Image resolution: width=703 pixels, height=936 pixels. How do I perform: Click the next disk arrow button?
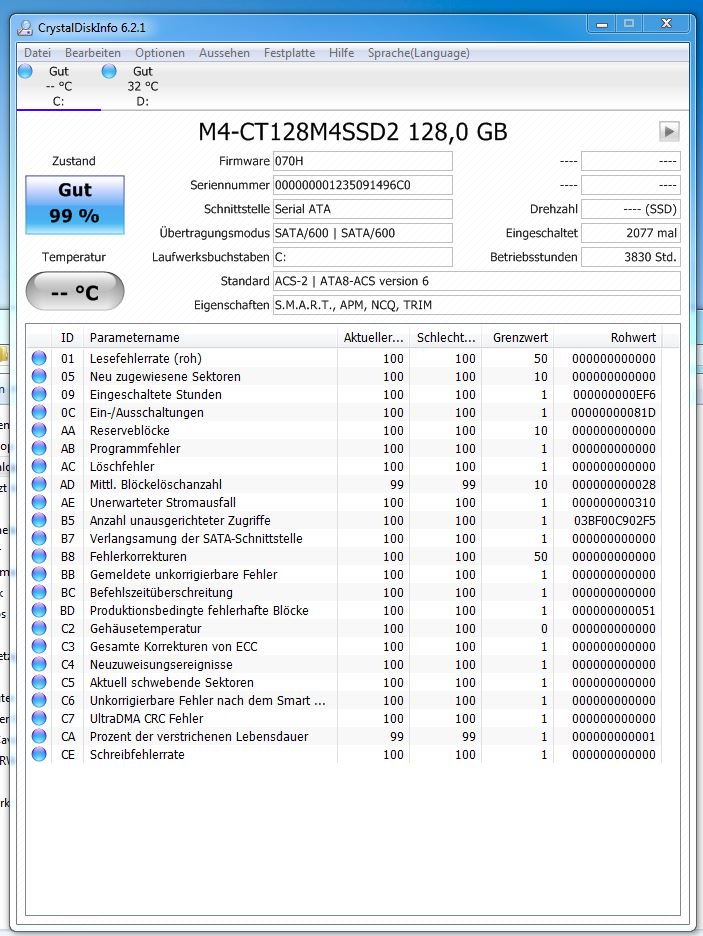tap(669, 131)
